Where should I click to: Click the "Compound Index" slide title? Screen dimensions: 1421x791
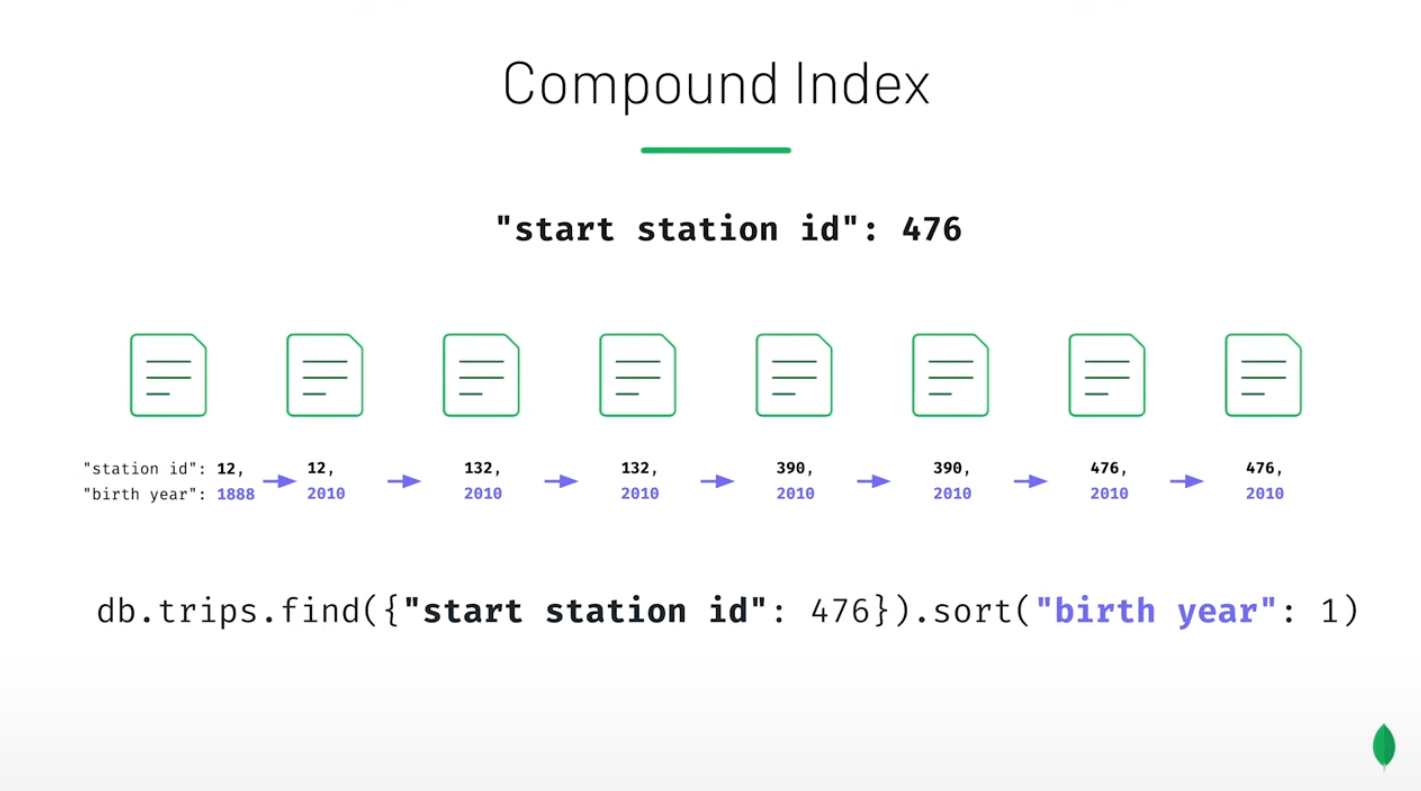[716, 86]
